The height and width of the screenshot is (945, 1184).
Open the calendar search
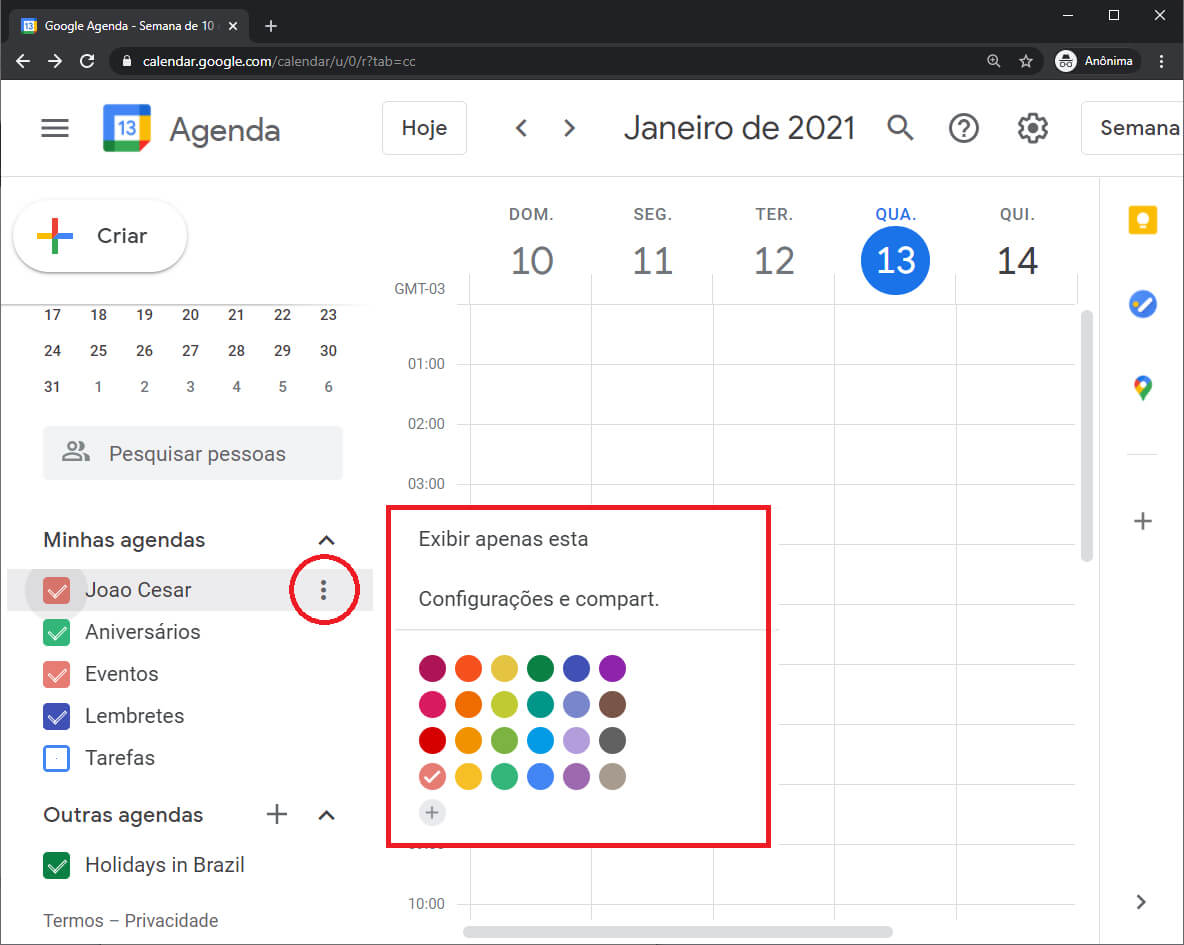point(900,128)
